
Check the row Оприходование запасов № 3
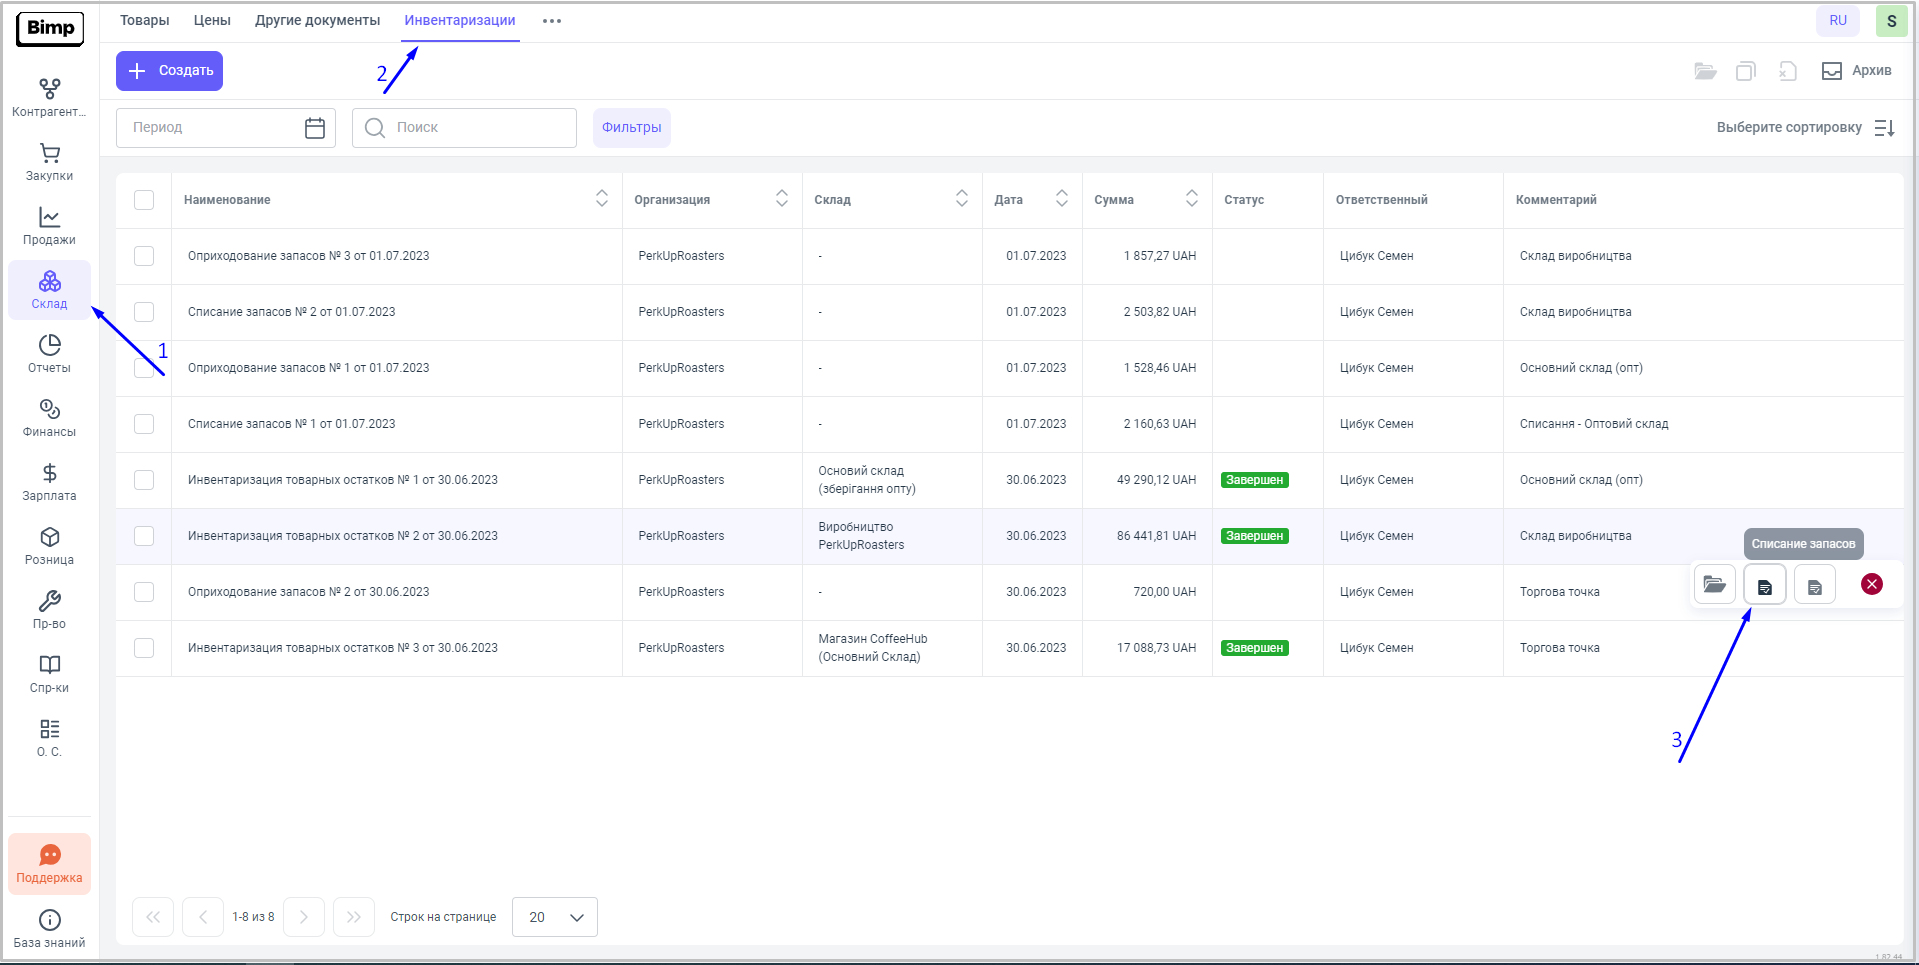144,256
